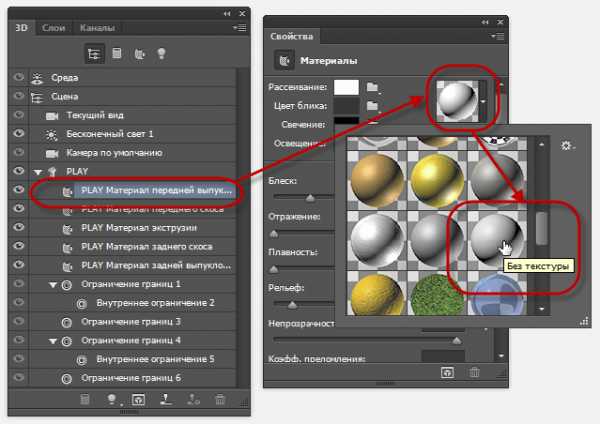Viewport: 600px width, 424px height.
Task: Adjust the Блеск slider handle
Action: click(x=310, y=197)
